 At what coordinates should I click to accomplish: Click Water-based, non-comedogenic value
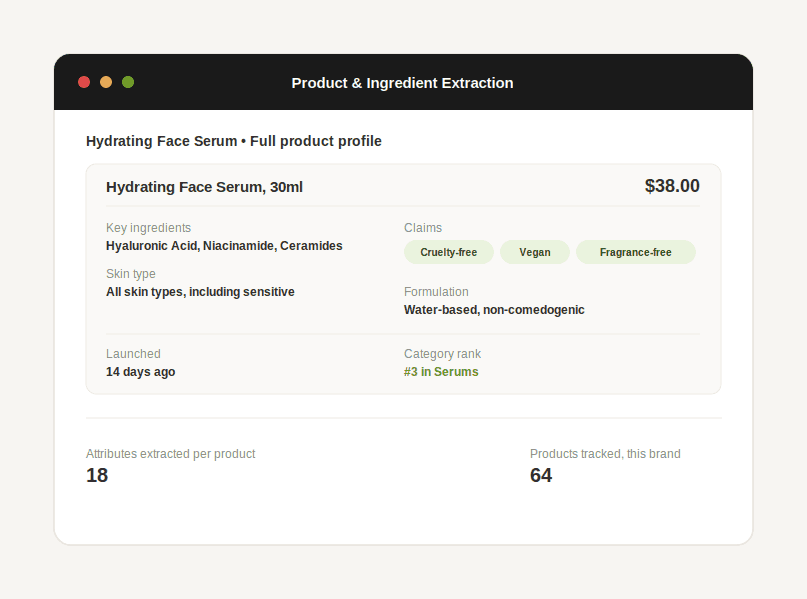click(x=494, y=310)
